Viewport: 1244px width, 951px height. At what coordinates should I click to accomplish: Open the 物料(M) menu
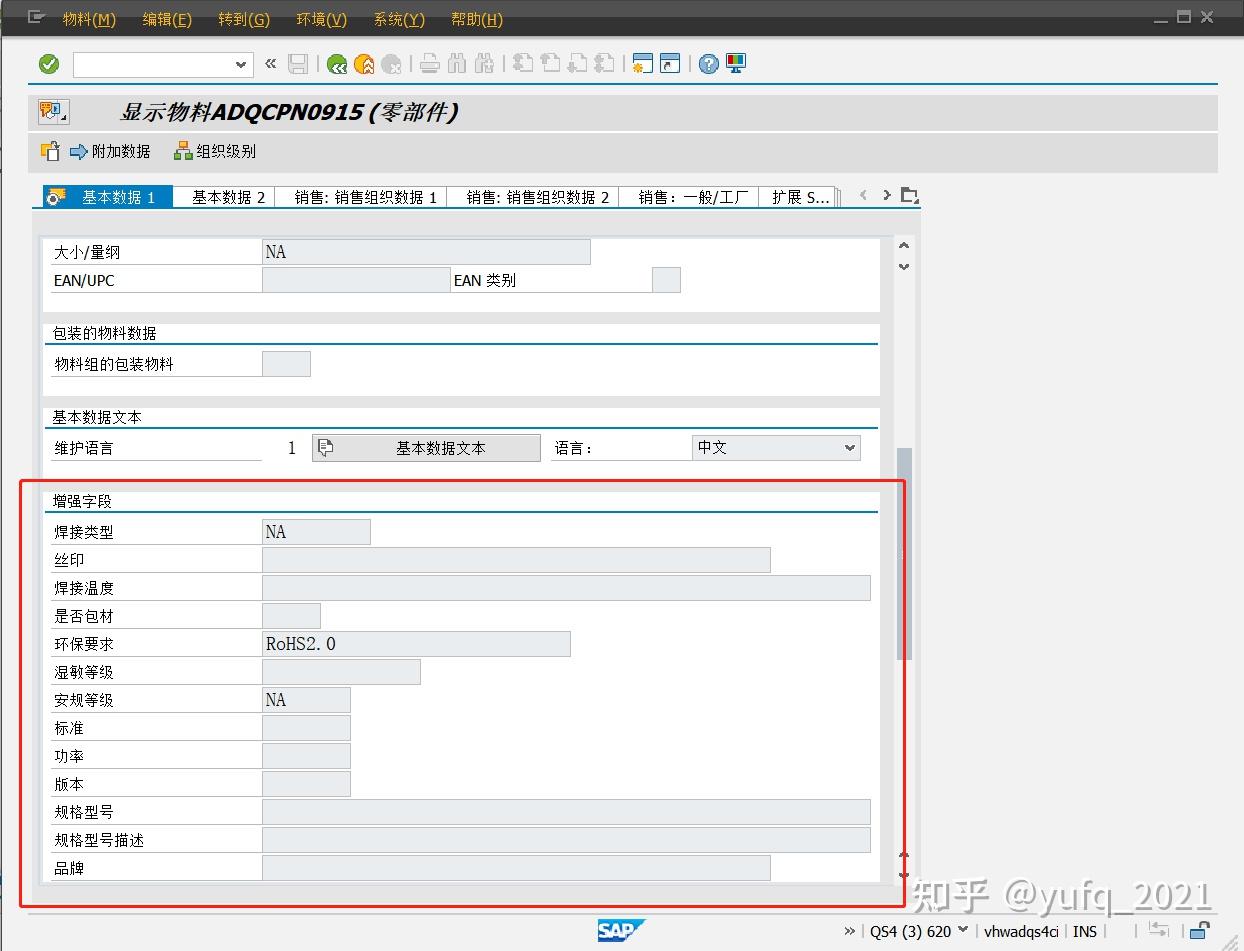89,19
